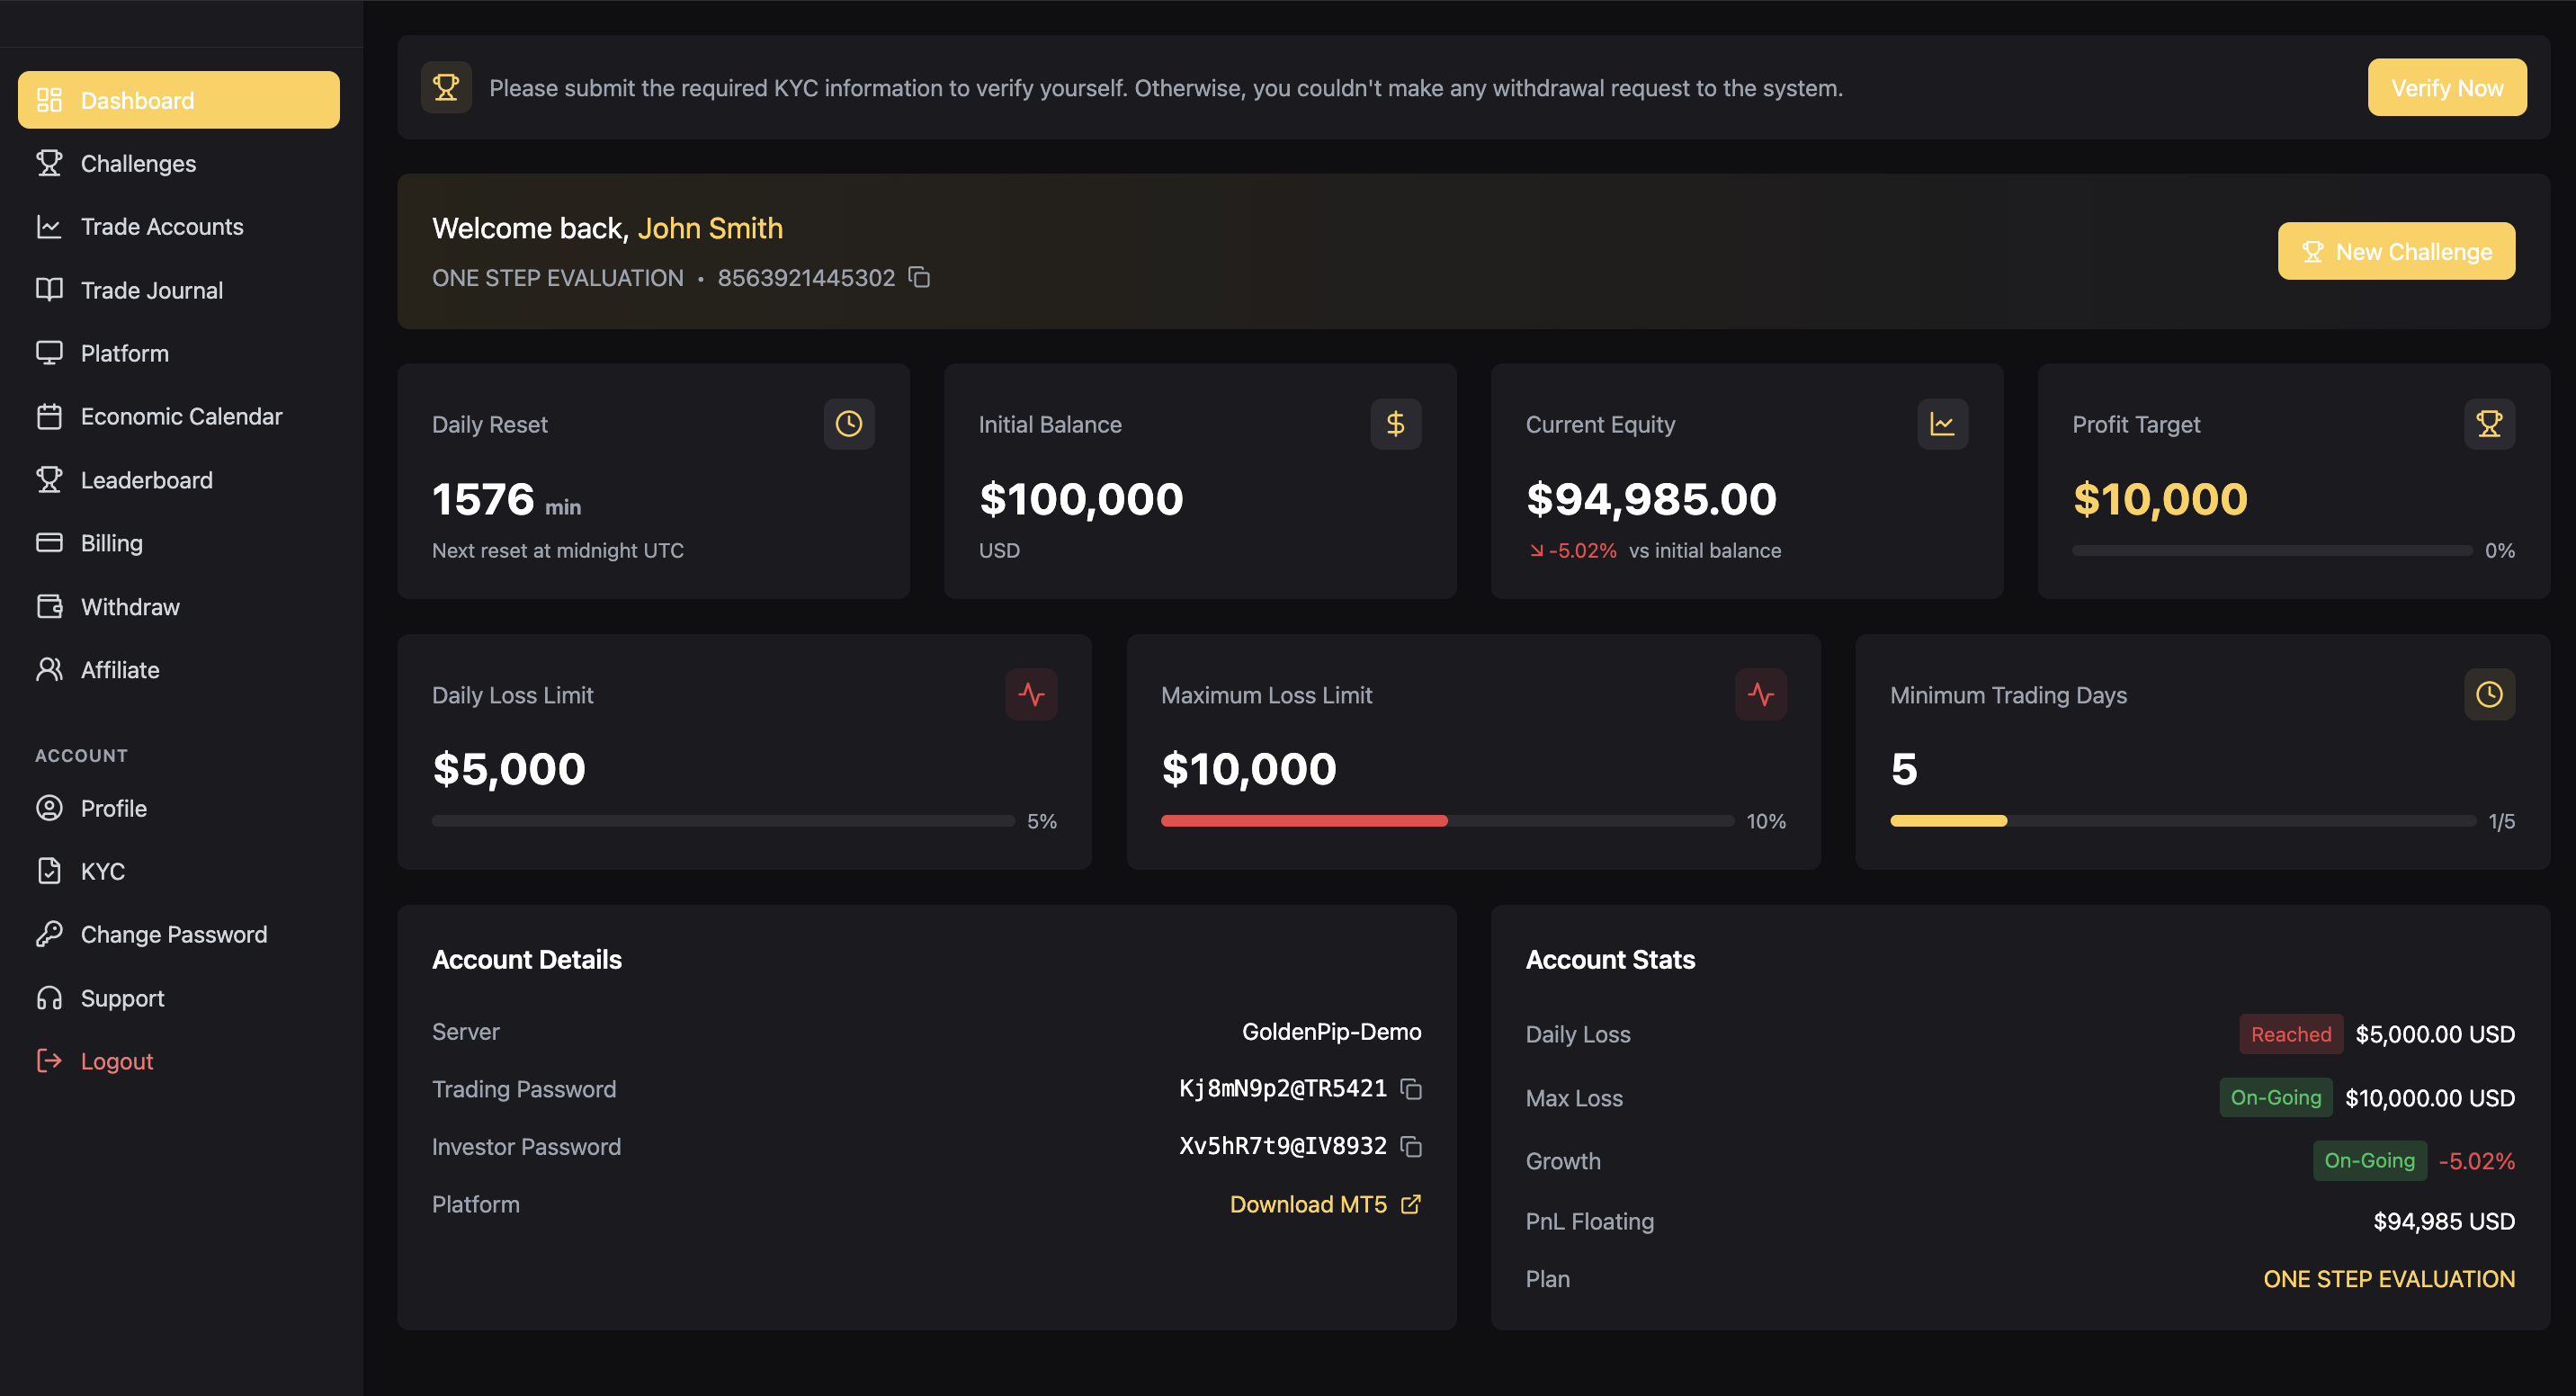Copy the Investor Password value
2576x1396 pixels.
pos(1411,1147)
